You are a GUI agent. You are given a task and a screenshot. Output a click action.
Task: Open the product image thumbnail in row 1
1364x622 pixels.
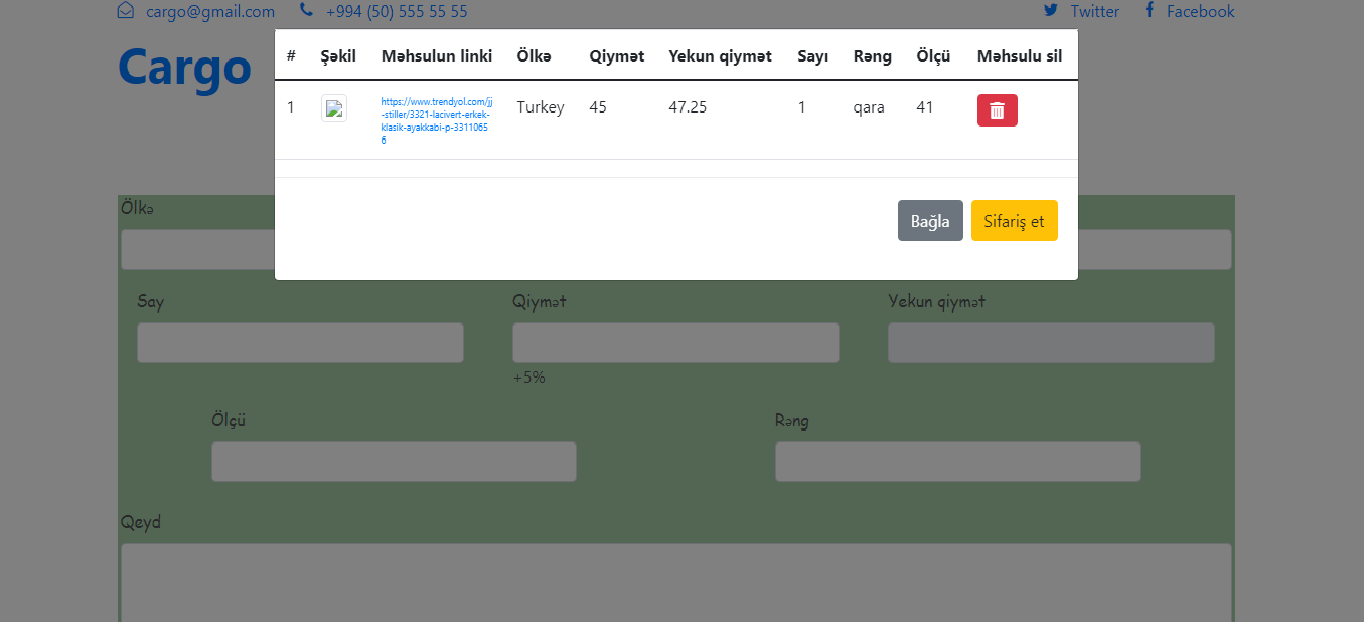tap(334, 108)
